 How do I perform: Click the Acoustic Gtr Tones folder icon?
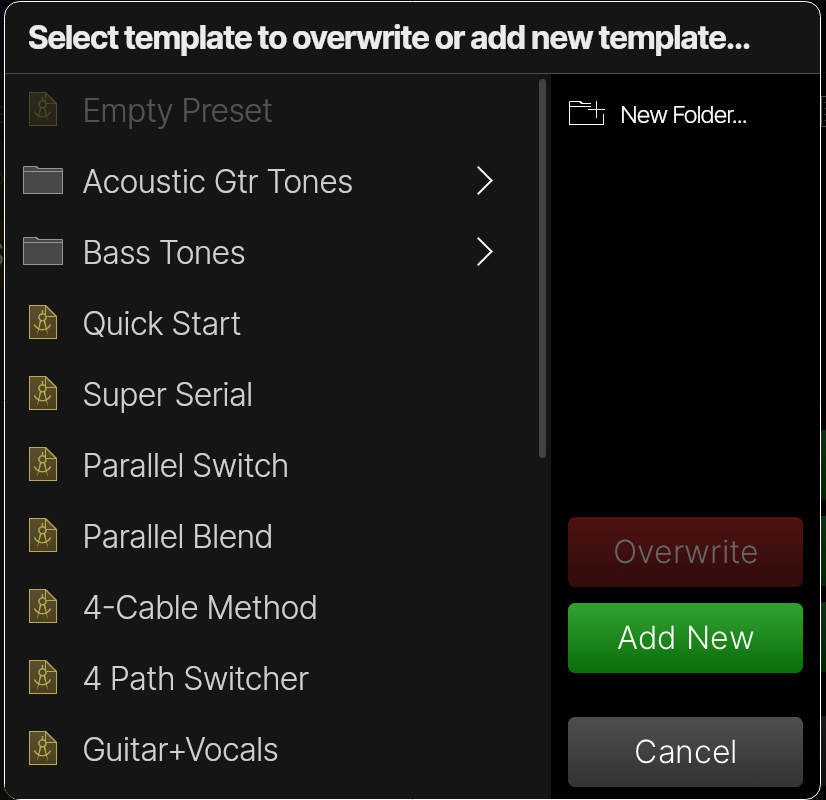point(43,181)
